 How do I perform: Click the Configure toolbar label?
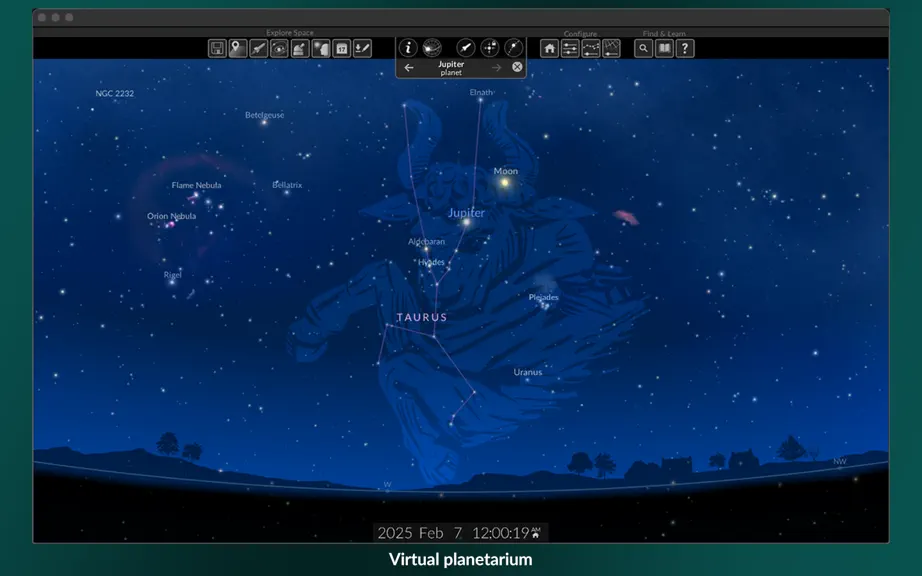(x=580, y=34)
